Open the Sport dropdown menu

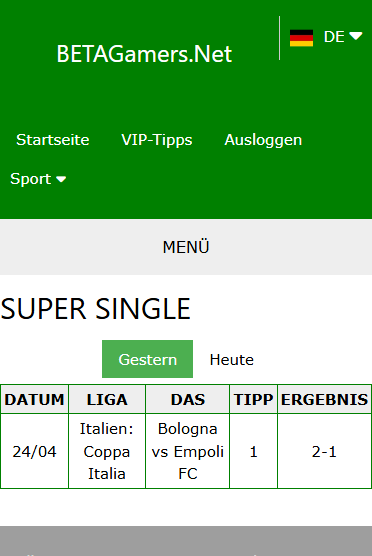[38, 179]
